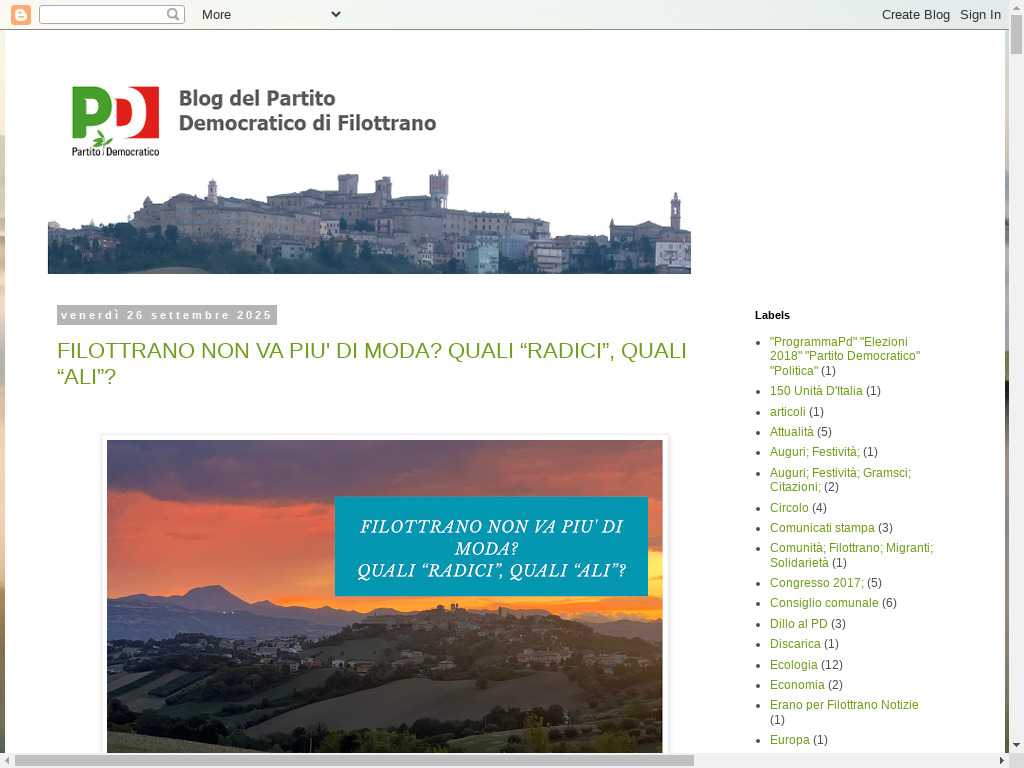Select the Consiglio comunale label
Screen dimensions: 1024x768
click(x=824, y=603)
